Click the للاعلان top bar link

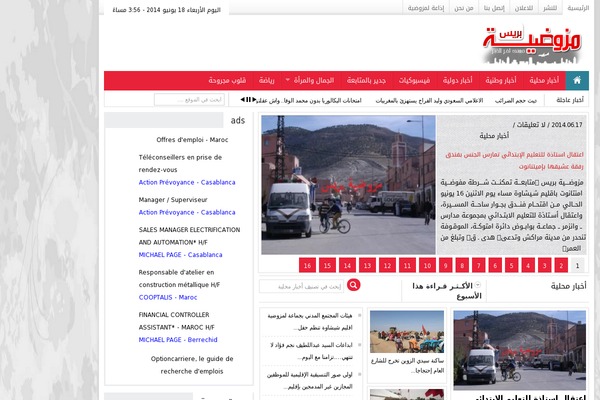(524, 8)
